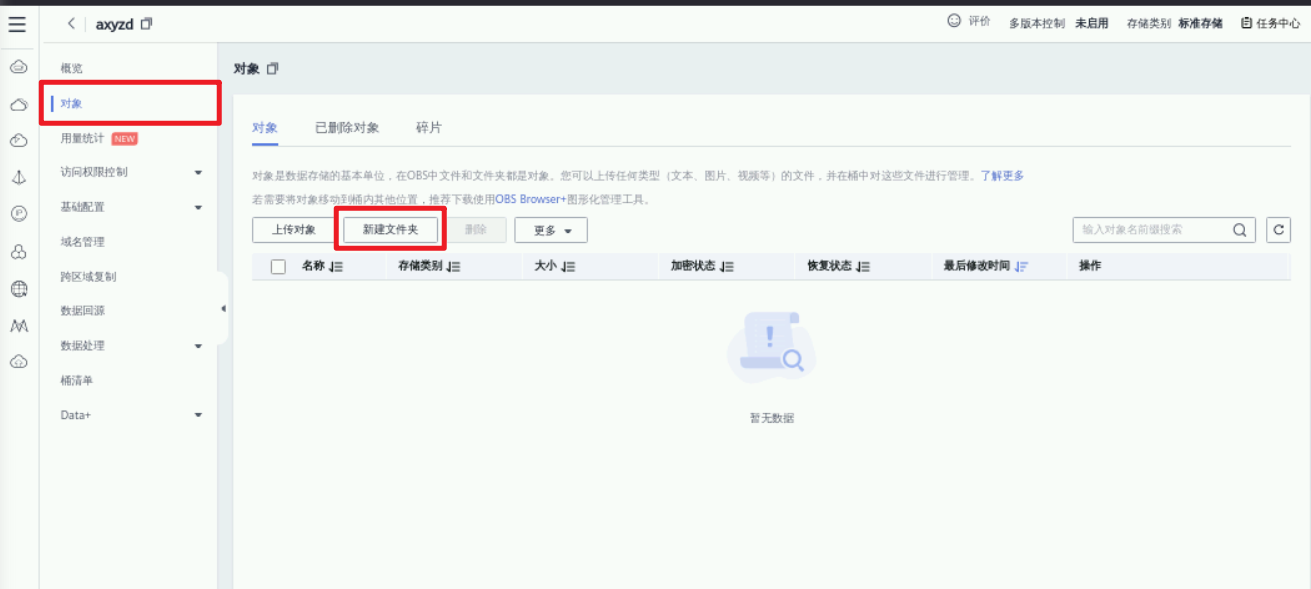Go back using the arrow before axyzd
Viewport: 1311px width, 589px height.
tap(71, 23)
